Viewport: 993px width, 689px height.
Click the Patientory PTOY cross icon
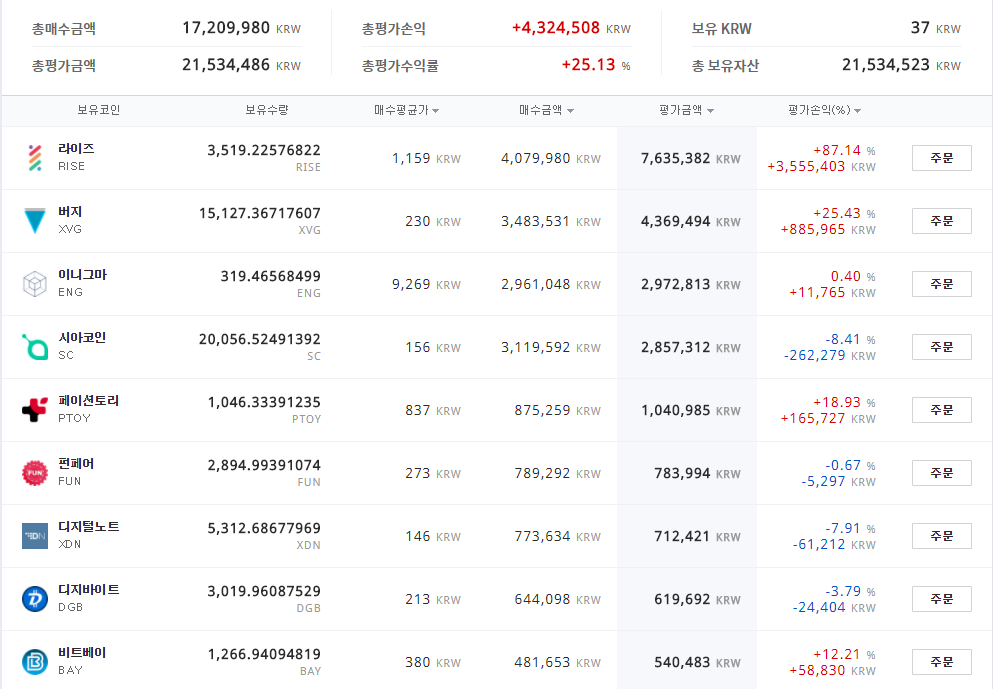pos(35,410)
